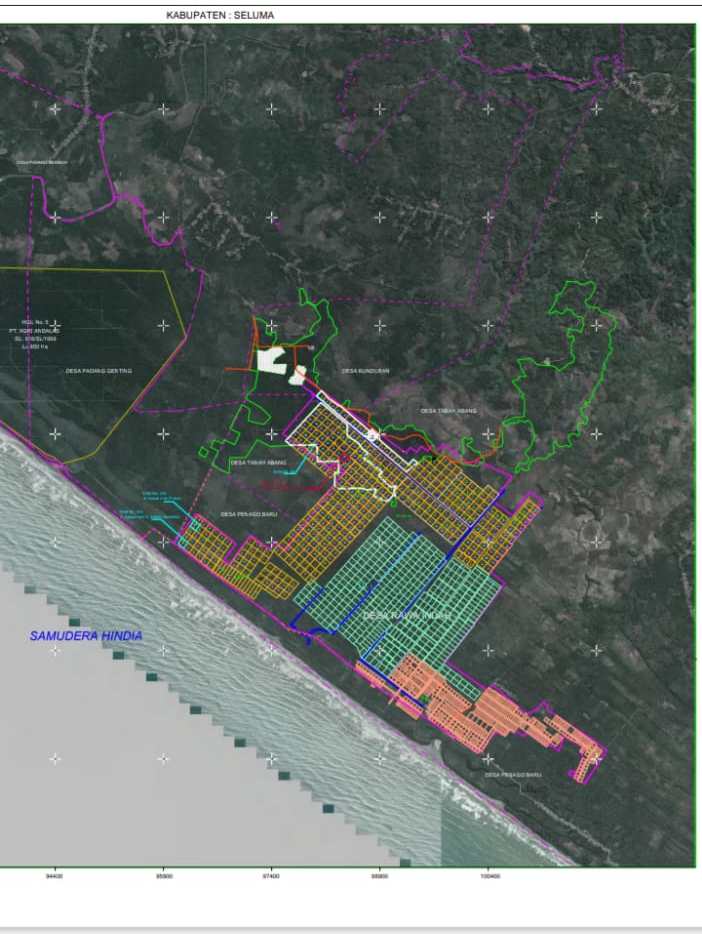Screen dimensions: 702x934
Task: Click the red circle marker in the parcel grid
Action: [343, 458]
